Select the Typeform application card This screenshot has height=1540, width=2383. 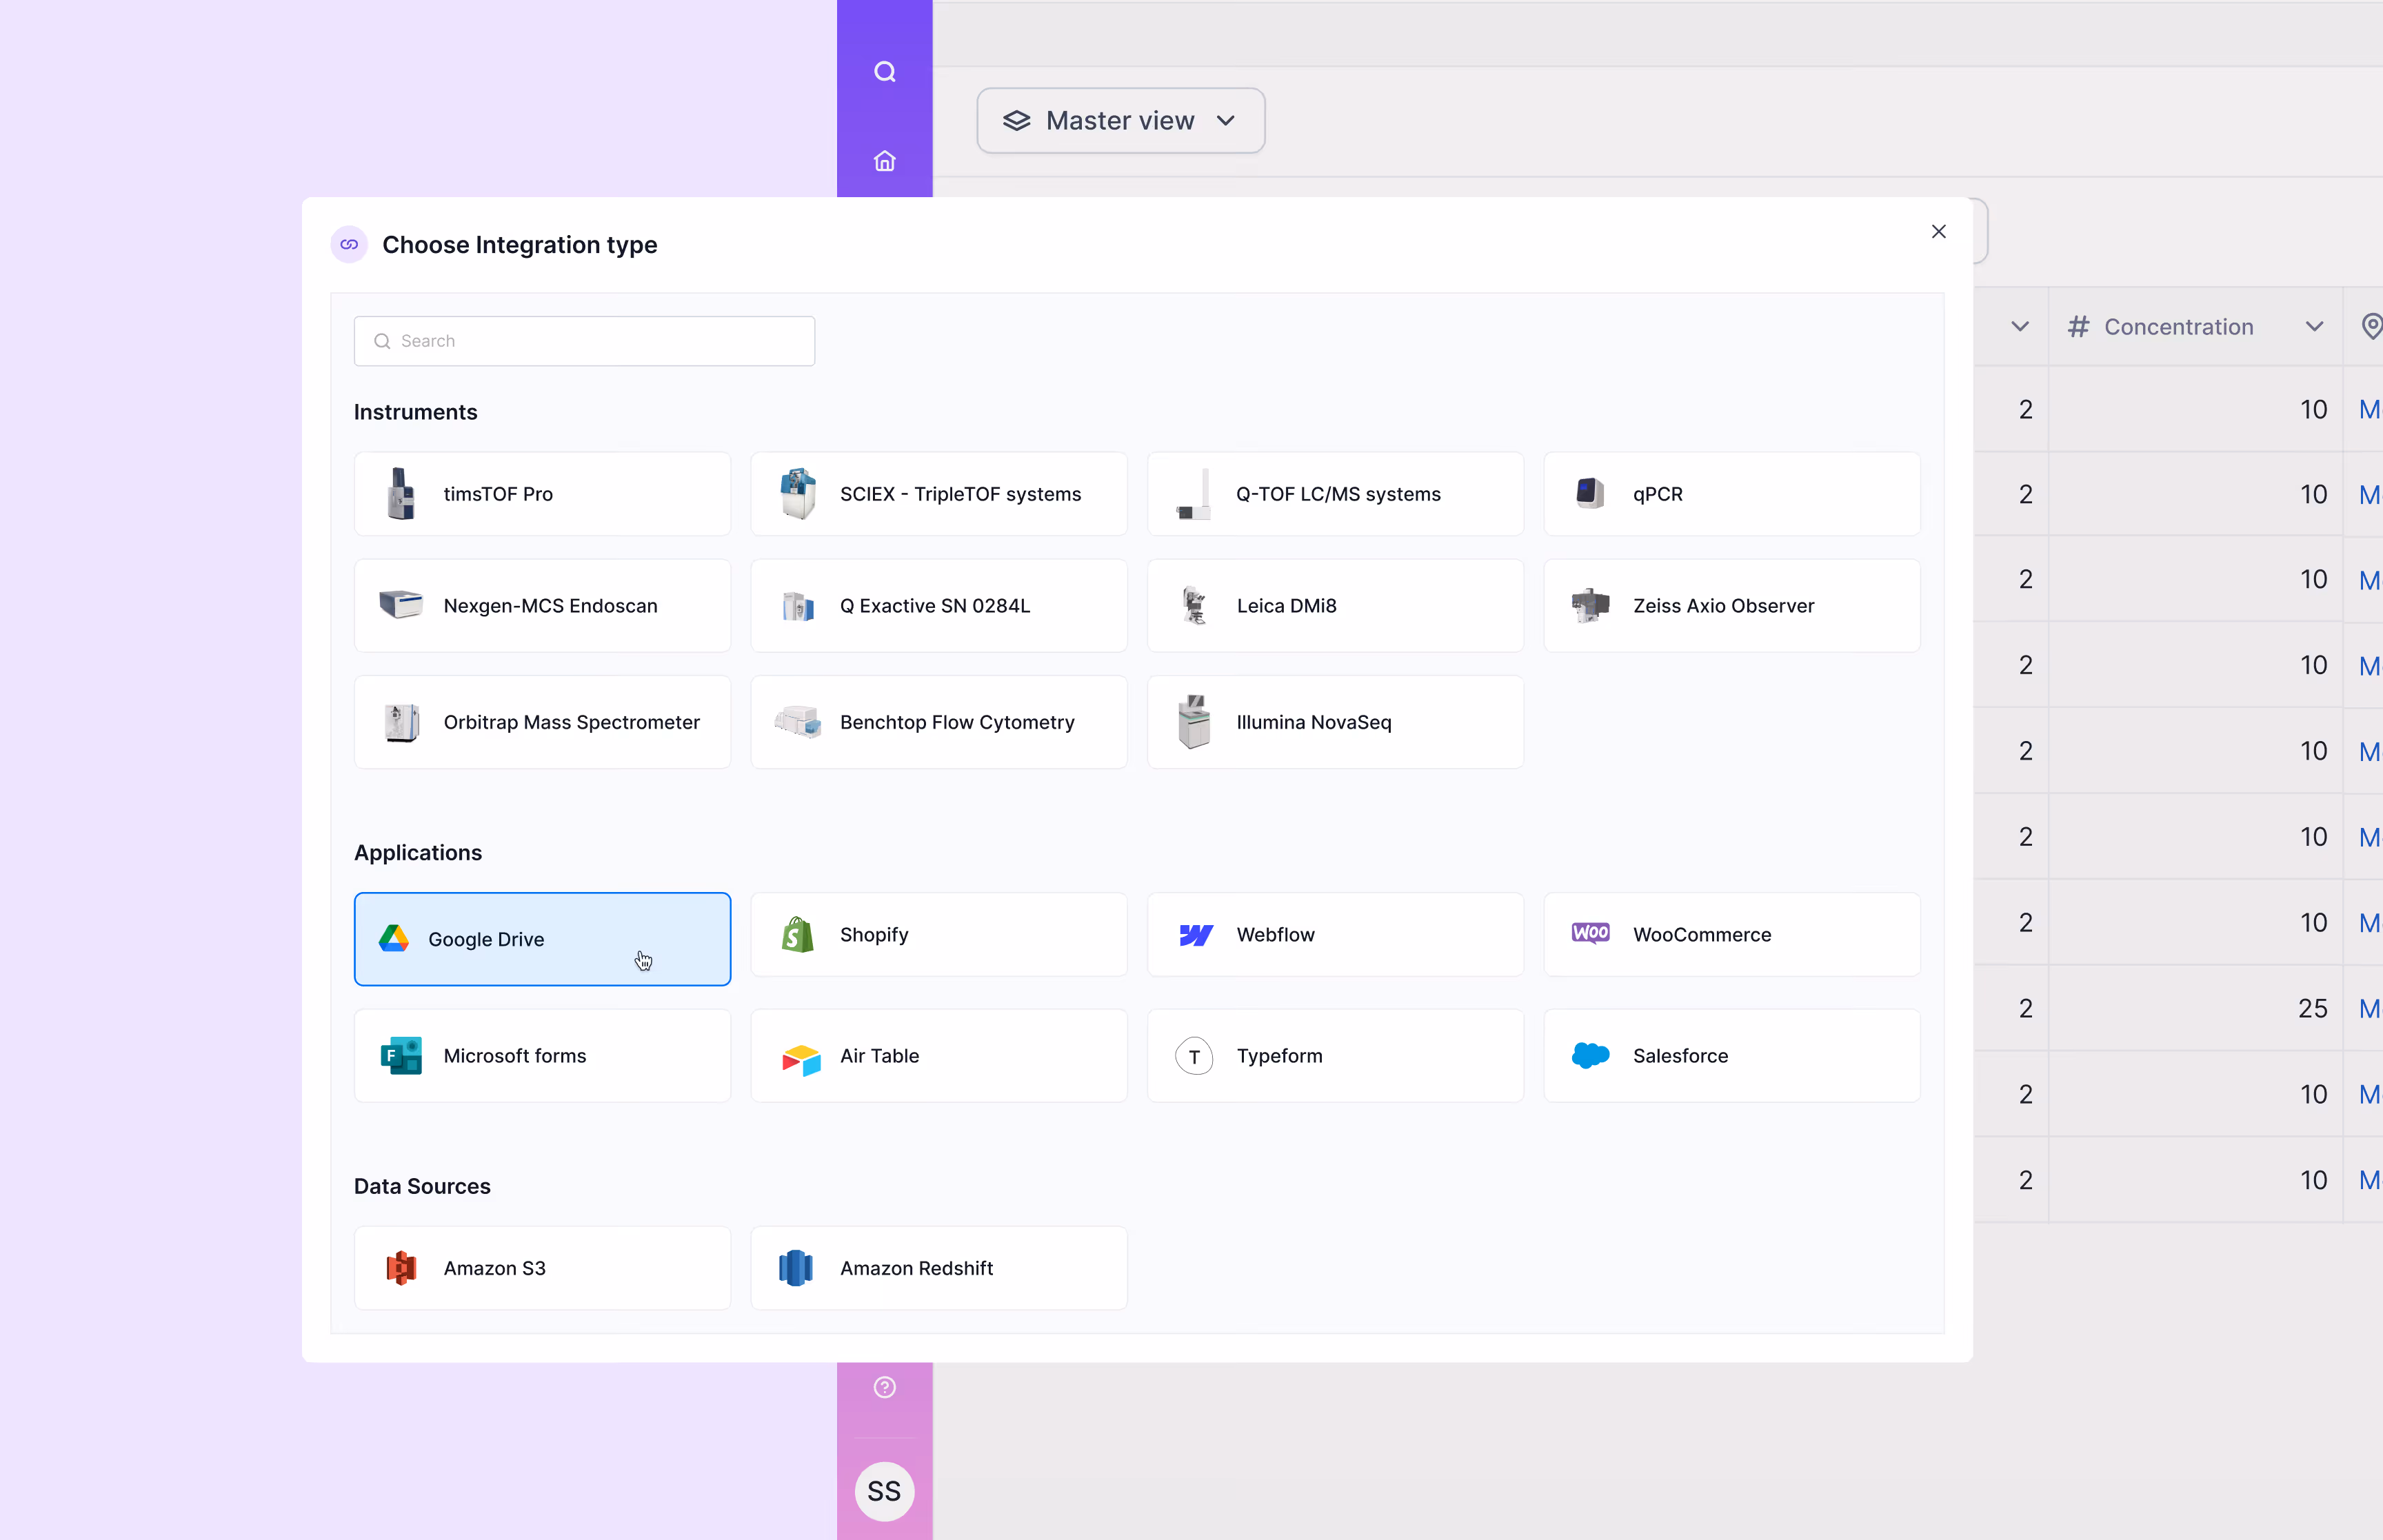pyautogui.click(x=1335, y=1056)
